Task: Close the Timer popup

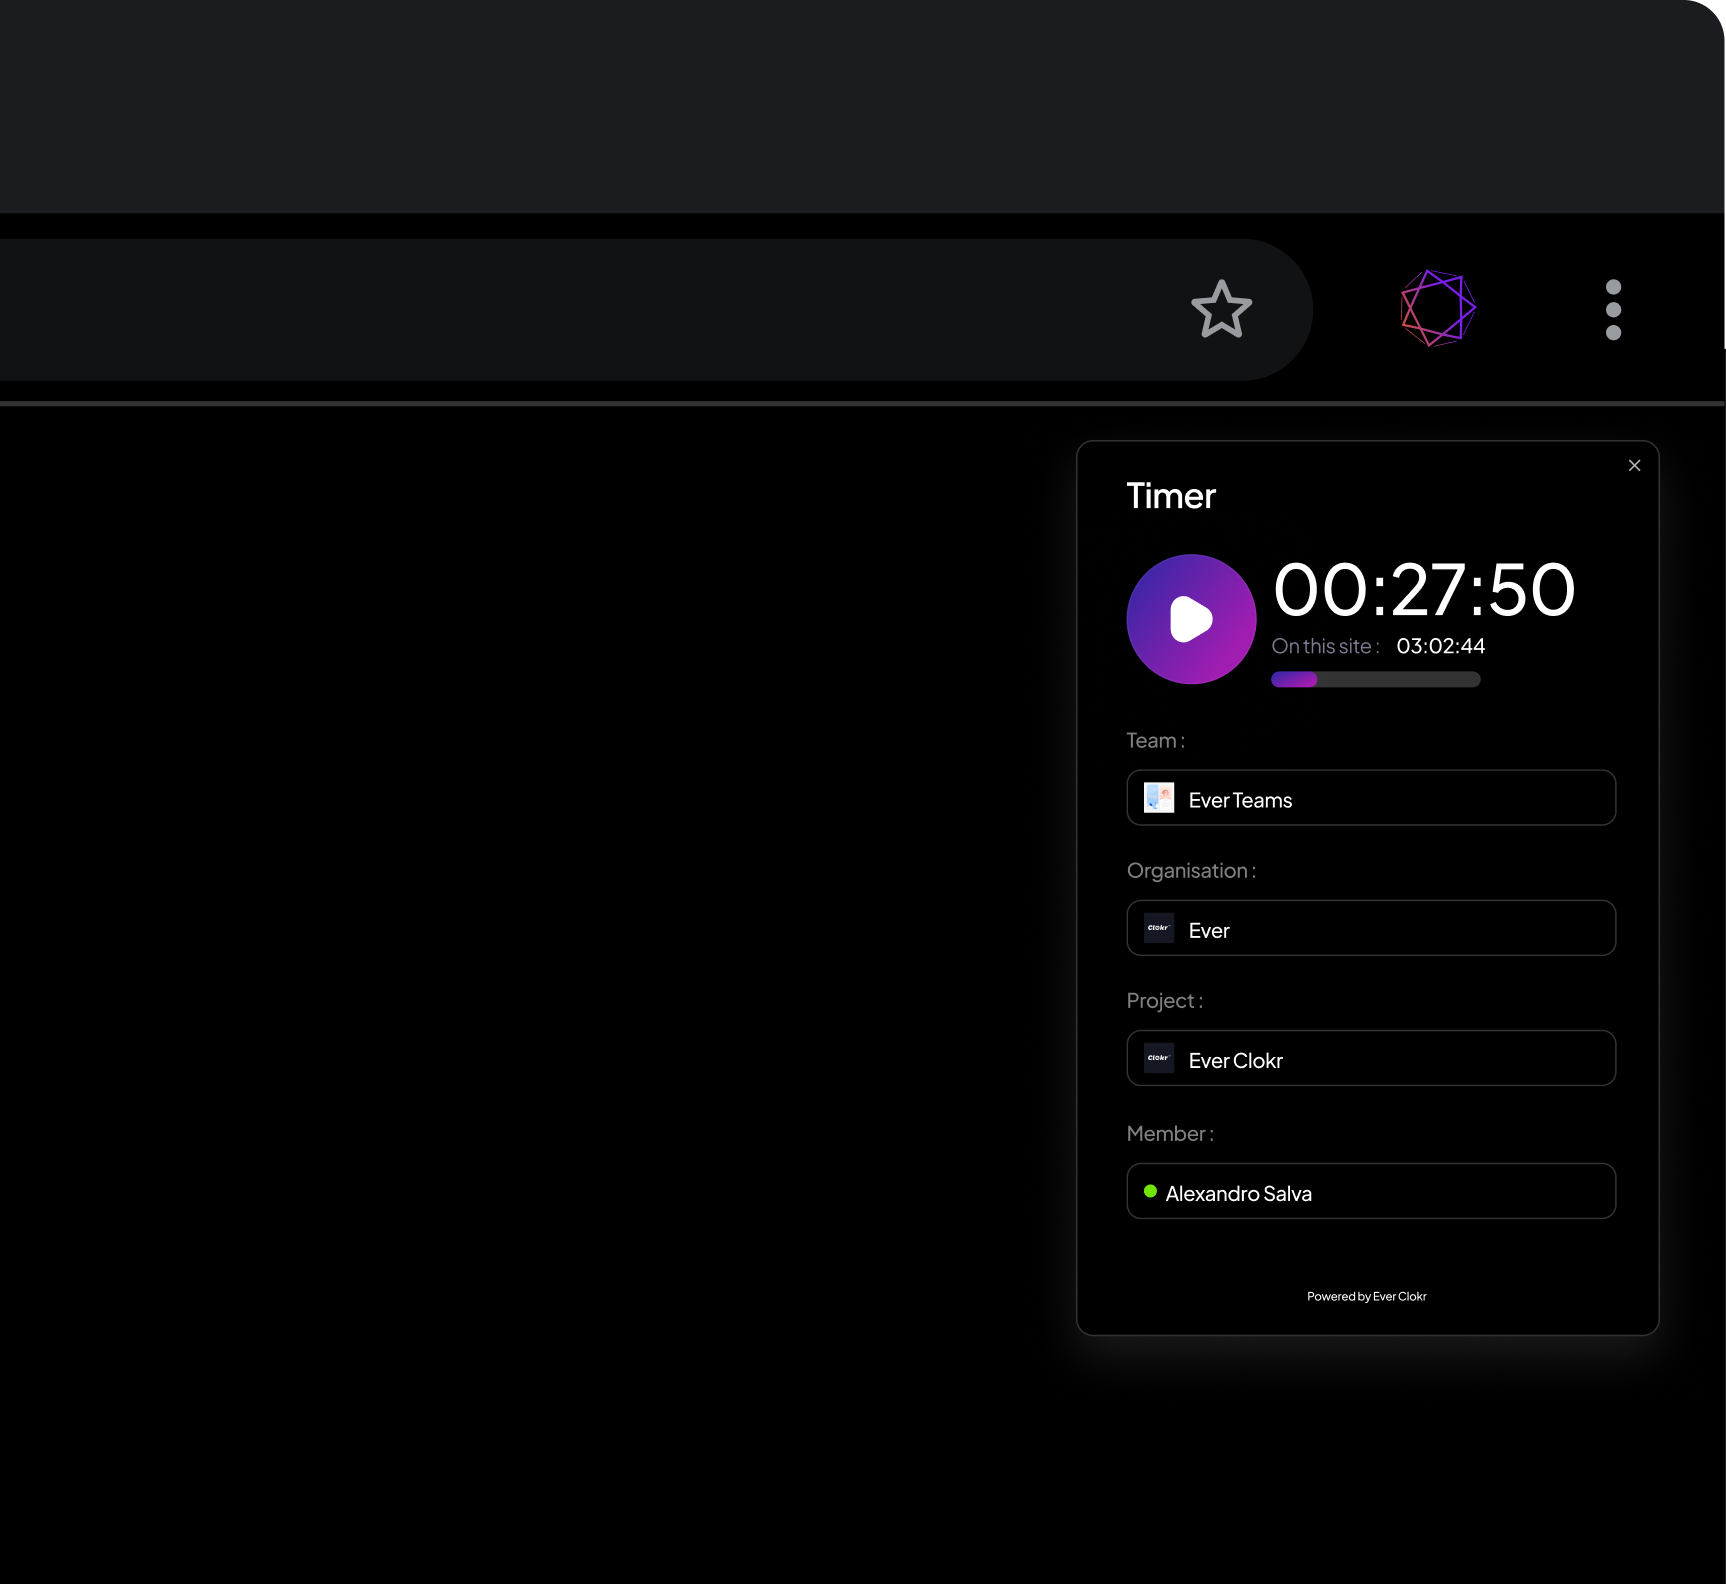Action: point(1634,465)
